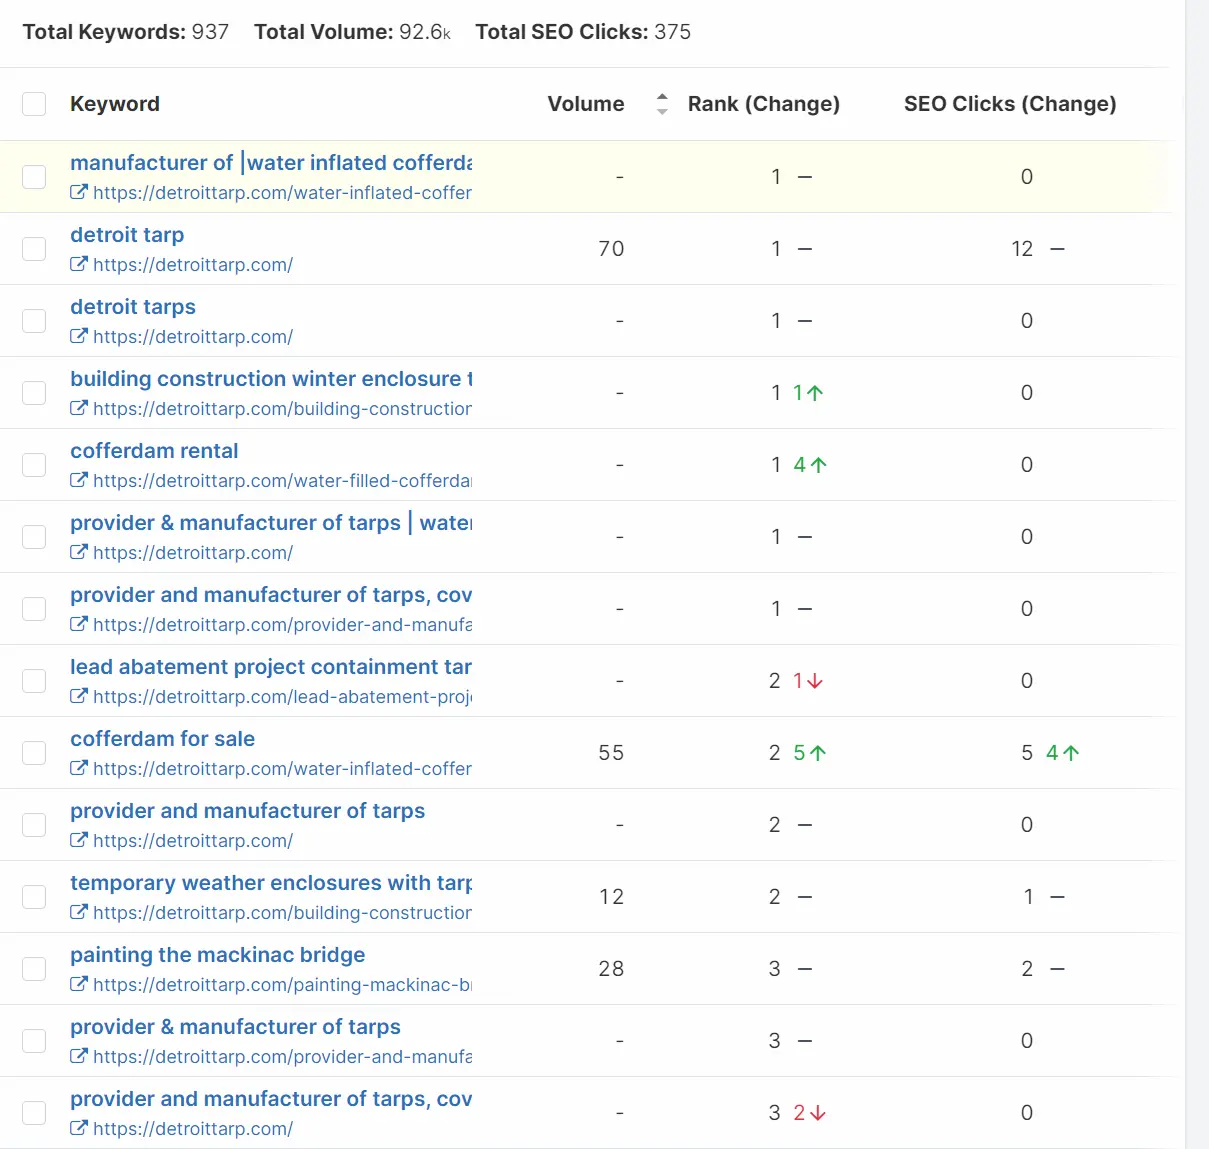Click the Keyword column header

coord(115,104)
